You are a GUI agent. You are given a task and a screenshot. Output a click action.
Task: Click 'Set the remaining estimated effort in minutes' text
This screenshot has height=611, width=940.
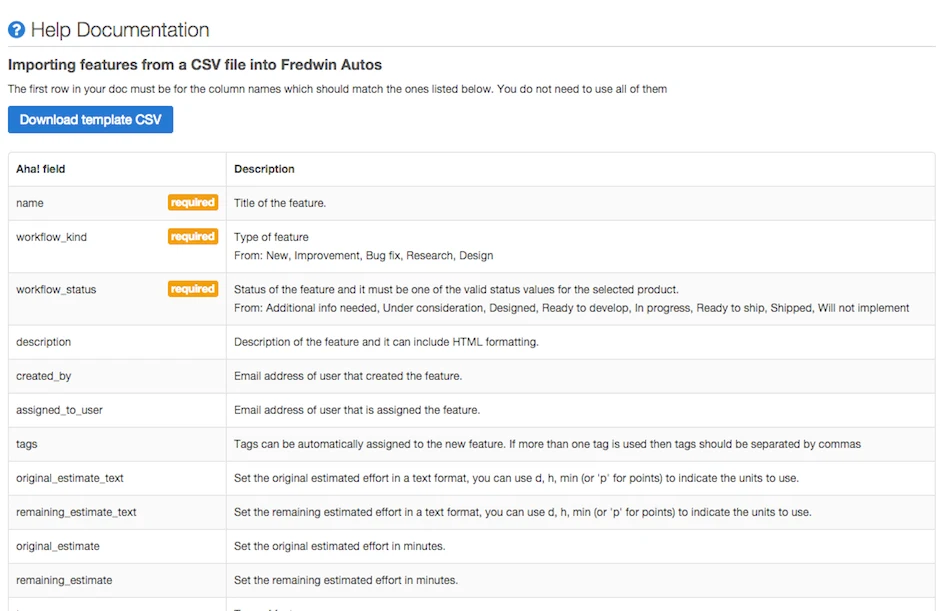[x=346, y=580]
